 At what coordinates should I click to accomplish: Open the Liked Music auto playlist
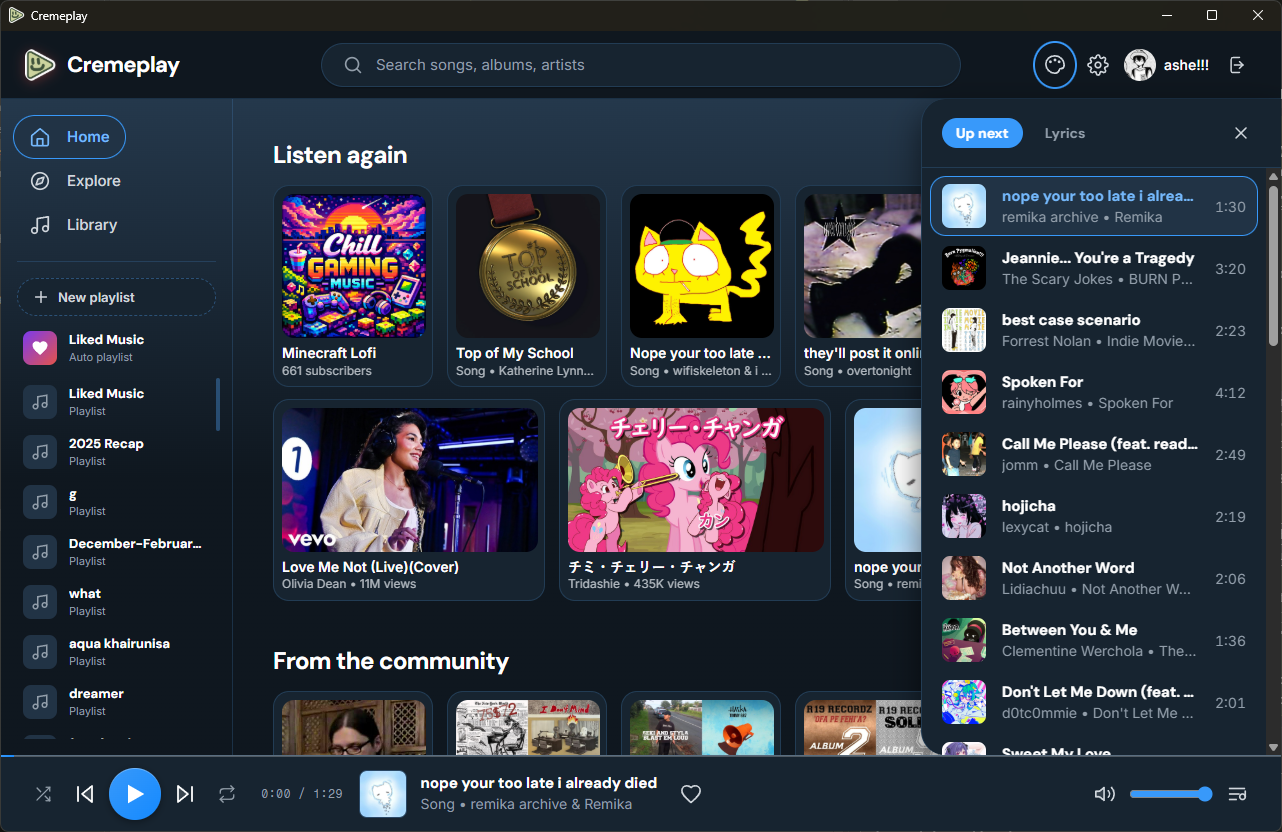[x=116, y=348]
